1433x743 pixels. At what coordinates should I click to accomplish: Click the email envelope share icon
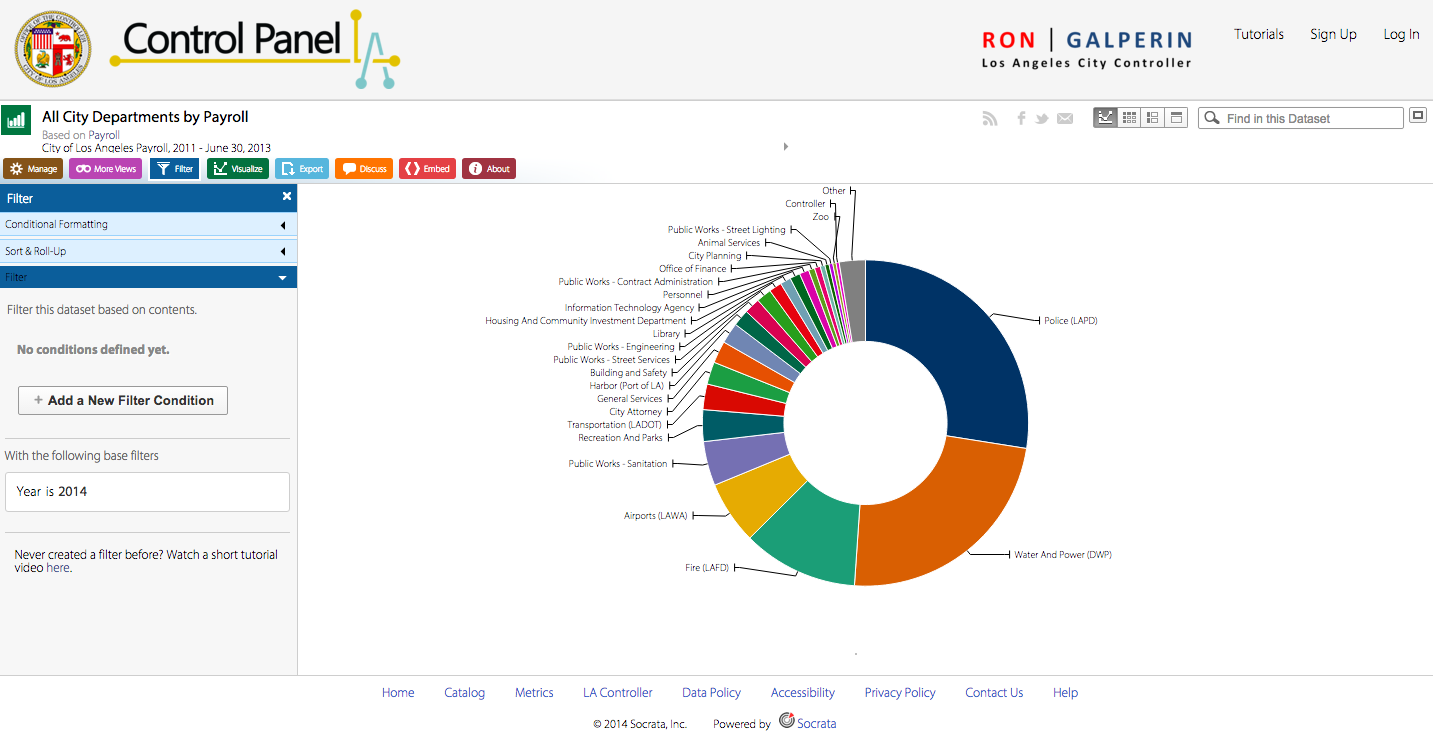click(1065, 118)
